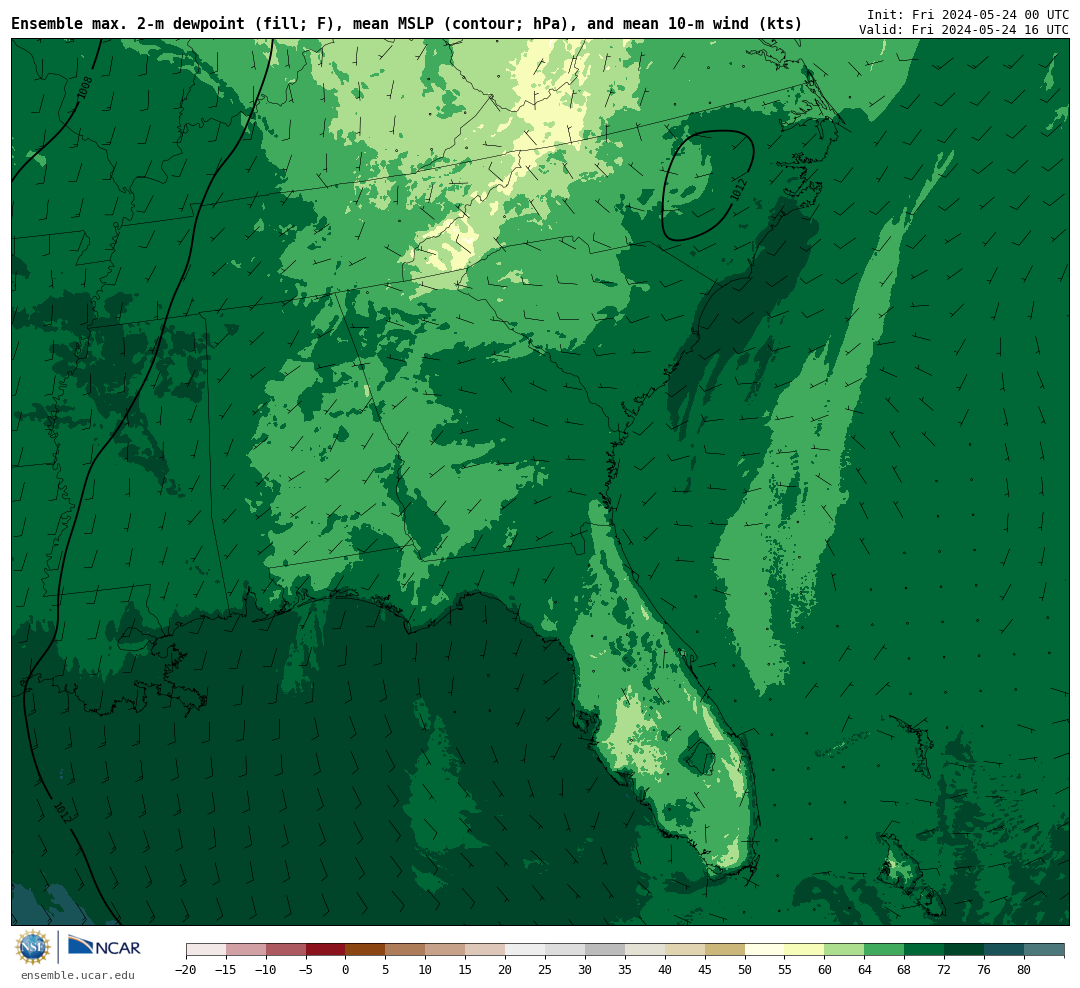Image resolution: width=1080 pixels, height=988 pixels.
Task: Select the color swatch between -15 and -10
Action: (246, 950)
